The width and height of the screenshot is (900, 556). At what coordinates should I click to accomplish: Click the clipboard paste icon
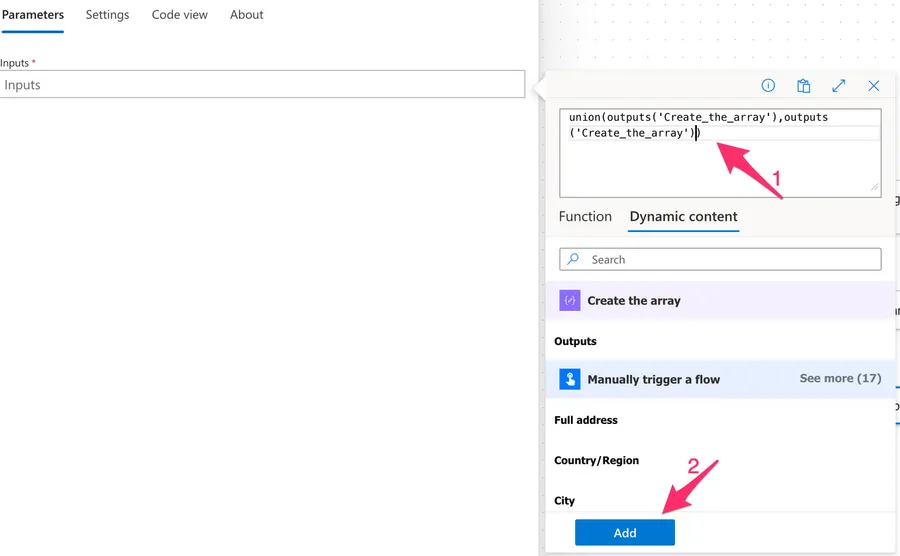pos(803,86)
